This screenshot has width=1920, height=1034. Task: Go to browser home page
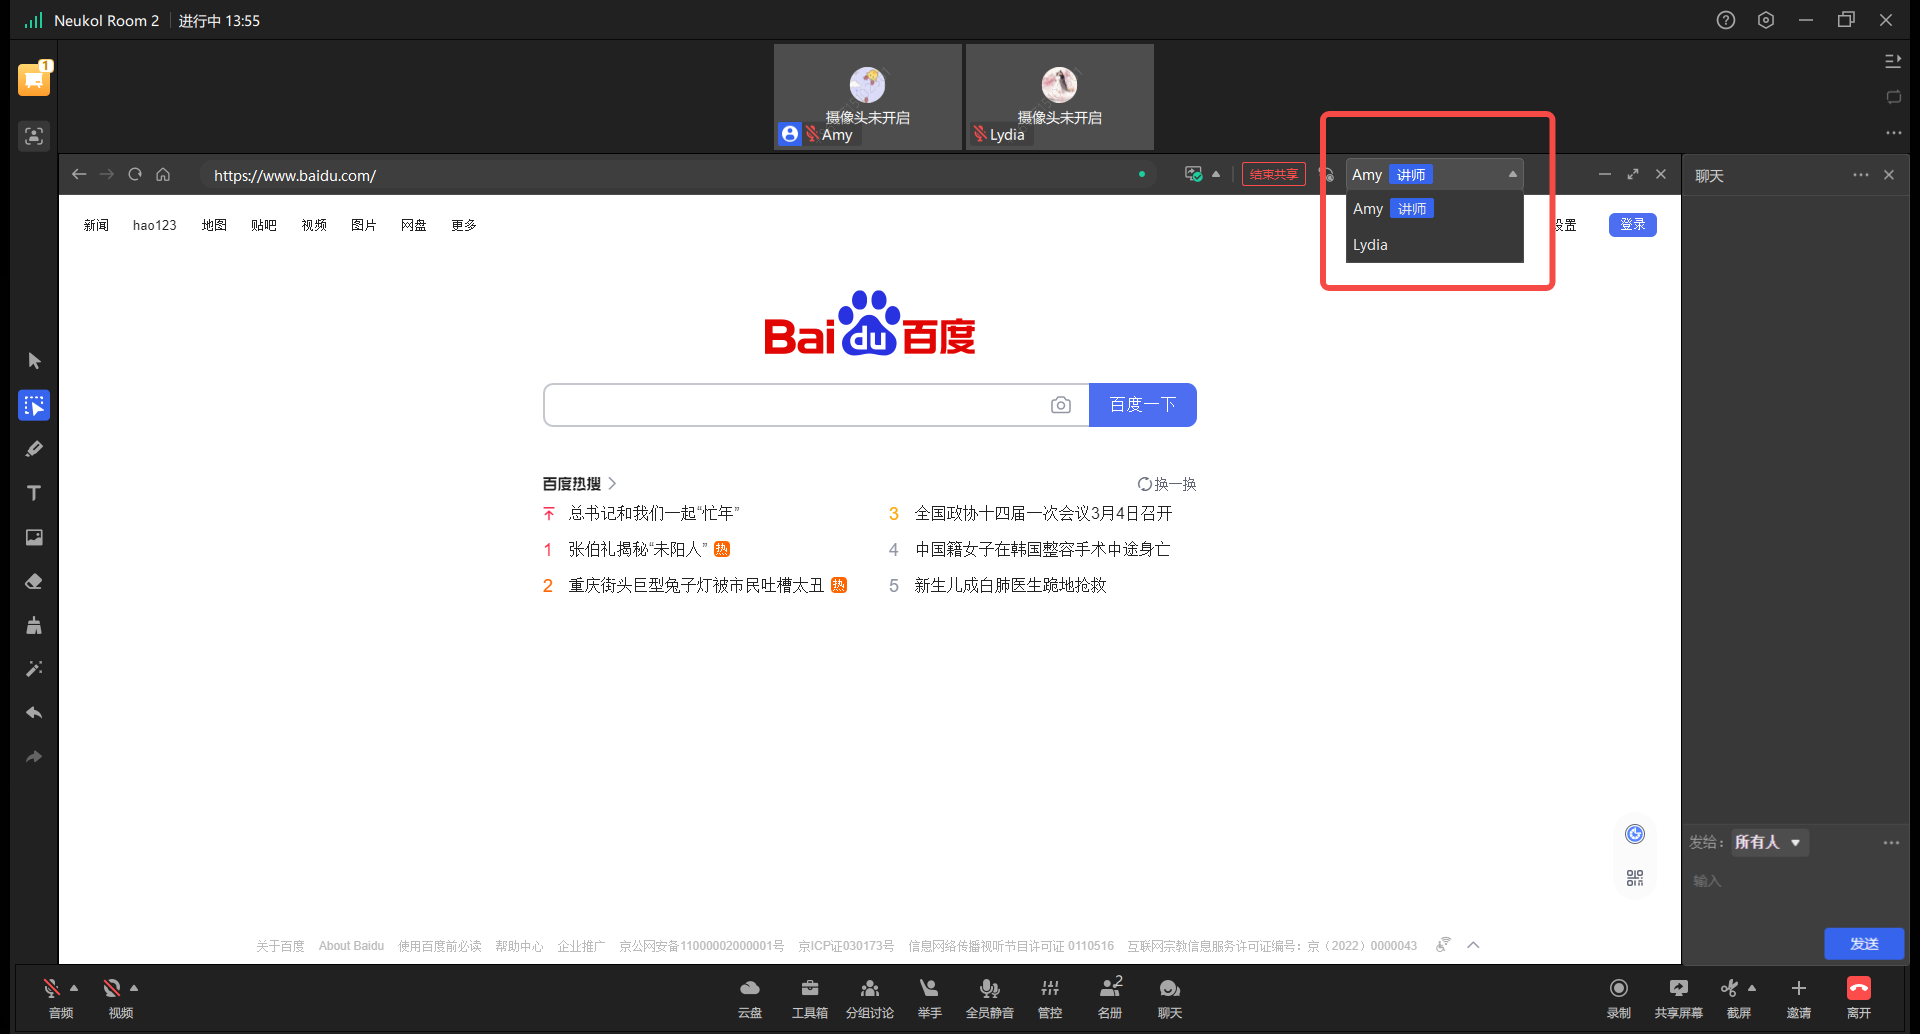(x=163, y=175)
